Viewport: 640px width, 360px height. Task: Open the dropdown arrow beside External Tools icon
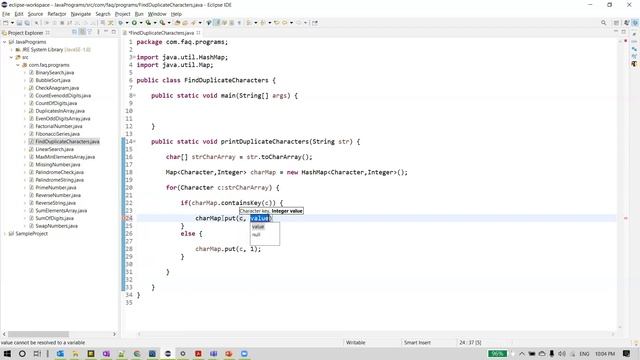(169, 23)
